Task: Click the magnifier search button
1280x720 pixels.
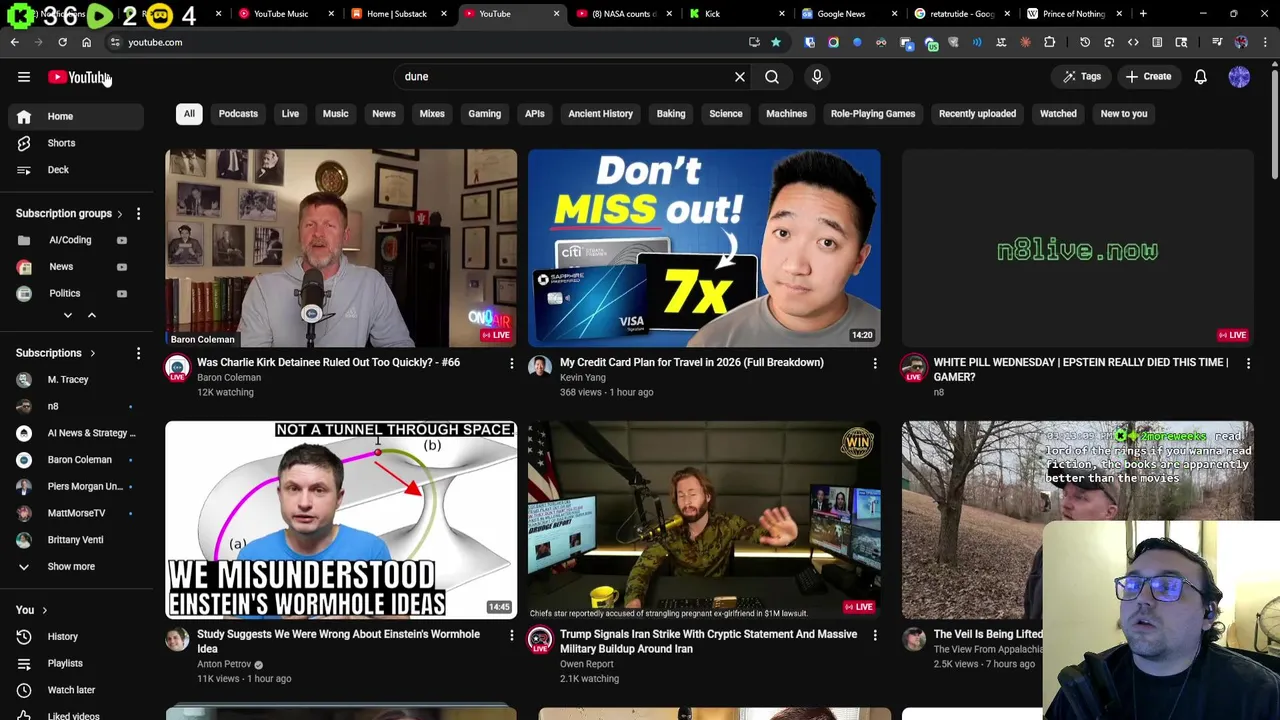Action: pyautogui.click(x=772, y=77)
